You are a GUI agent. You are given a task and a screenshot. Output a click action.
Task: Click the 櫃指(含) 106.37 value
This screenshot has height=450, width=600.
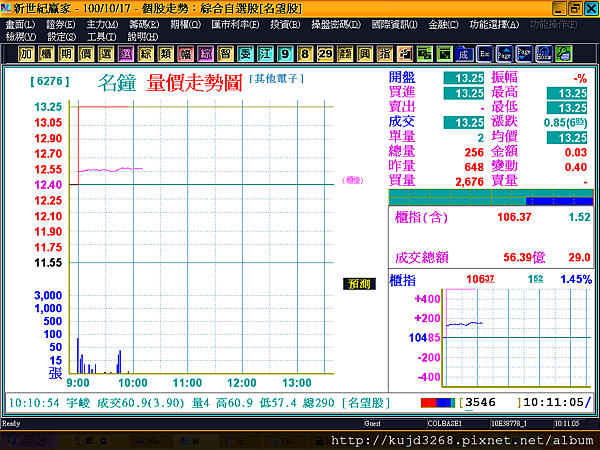tap(514, 217)
